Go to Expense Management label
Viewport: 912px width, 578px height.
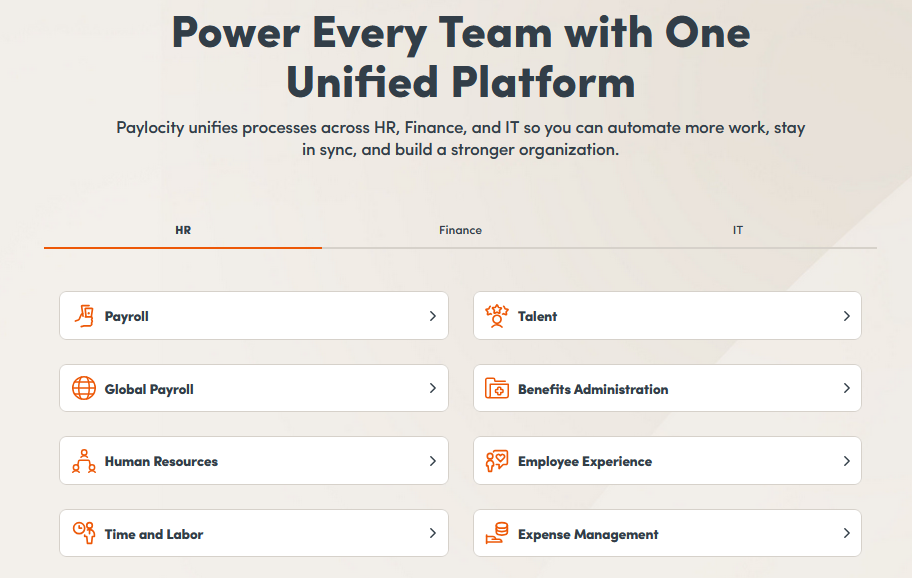[x=588, y=534]
